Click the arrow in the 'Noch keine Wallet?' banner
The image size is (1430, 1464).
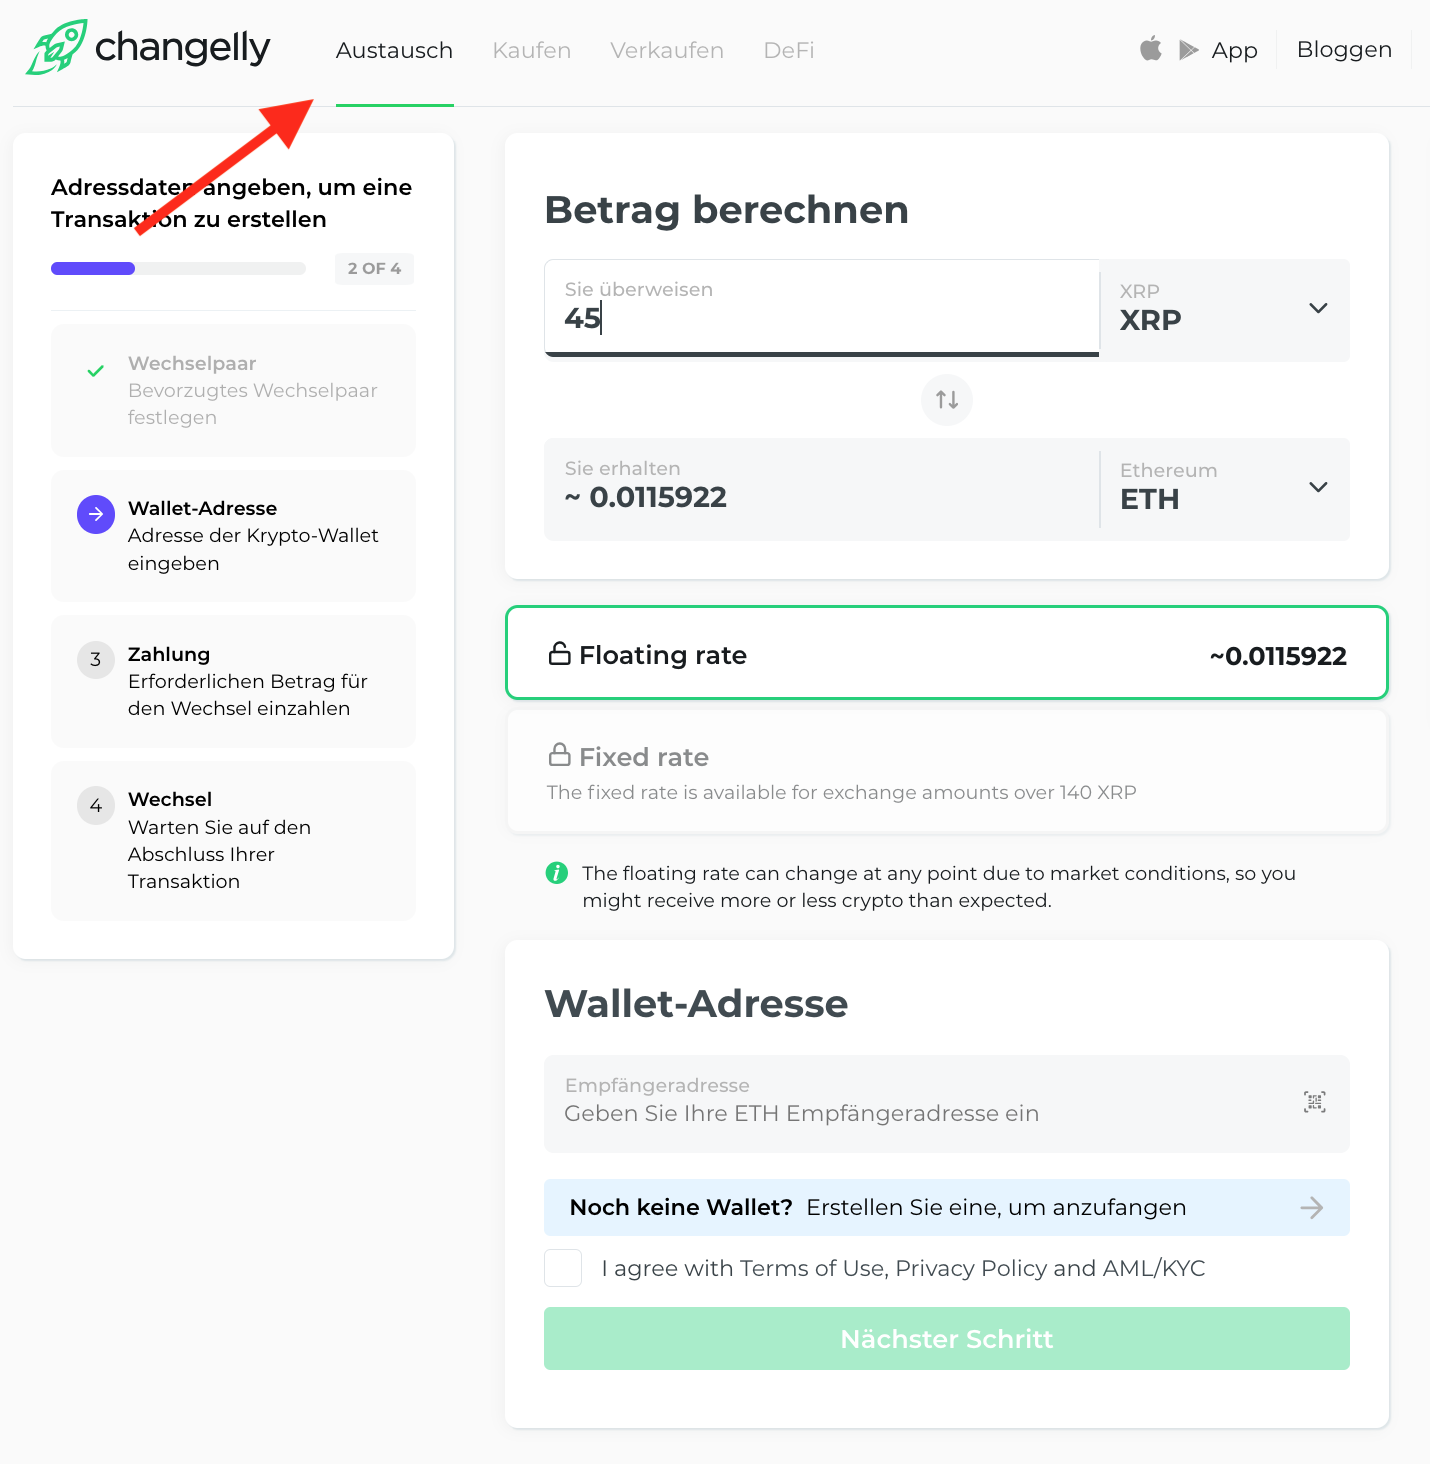pyautogui.click(x=1311, y=1208)
